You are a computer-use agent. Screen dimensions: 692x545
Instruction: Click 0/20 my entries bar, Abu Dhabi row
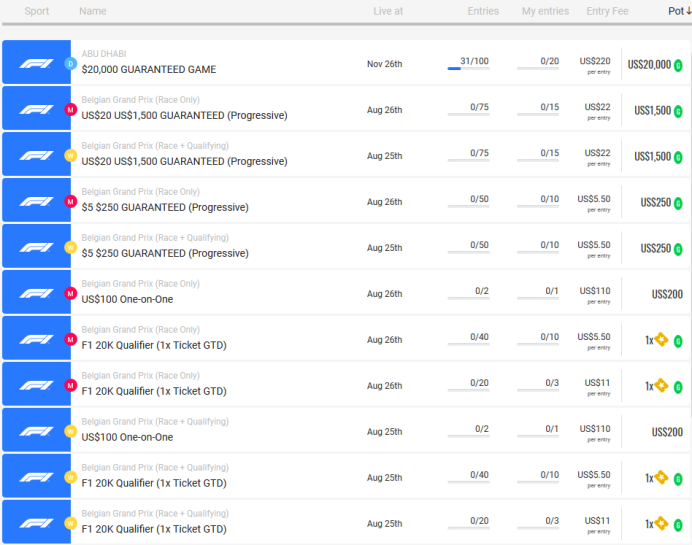pyautogui.click(x=538, y=68)
